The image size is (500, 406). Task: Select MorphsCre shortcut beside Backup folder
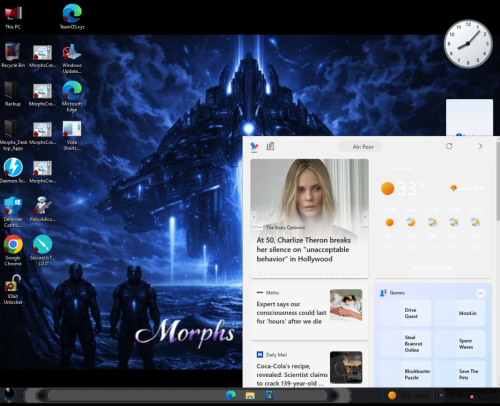(42, 95)
